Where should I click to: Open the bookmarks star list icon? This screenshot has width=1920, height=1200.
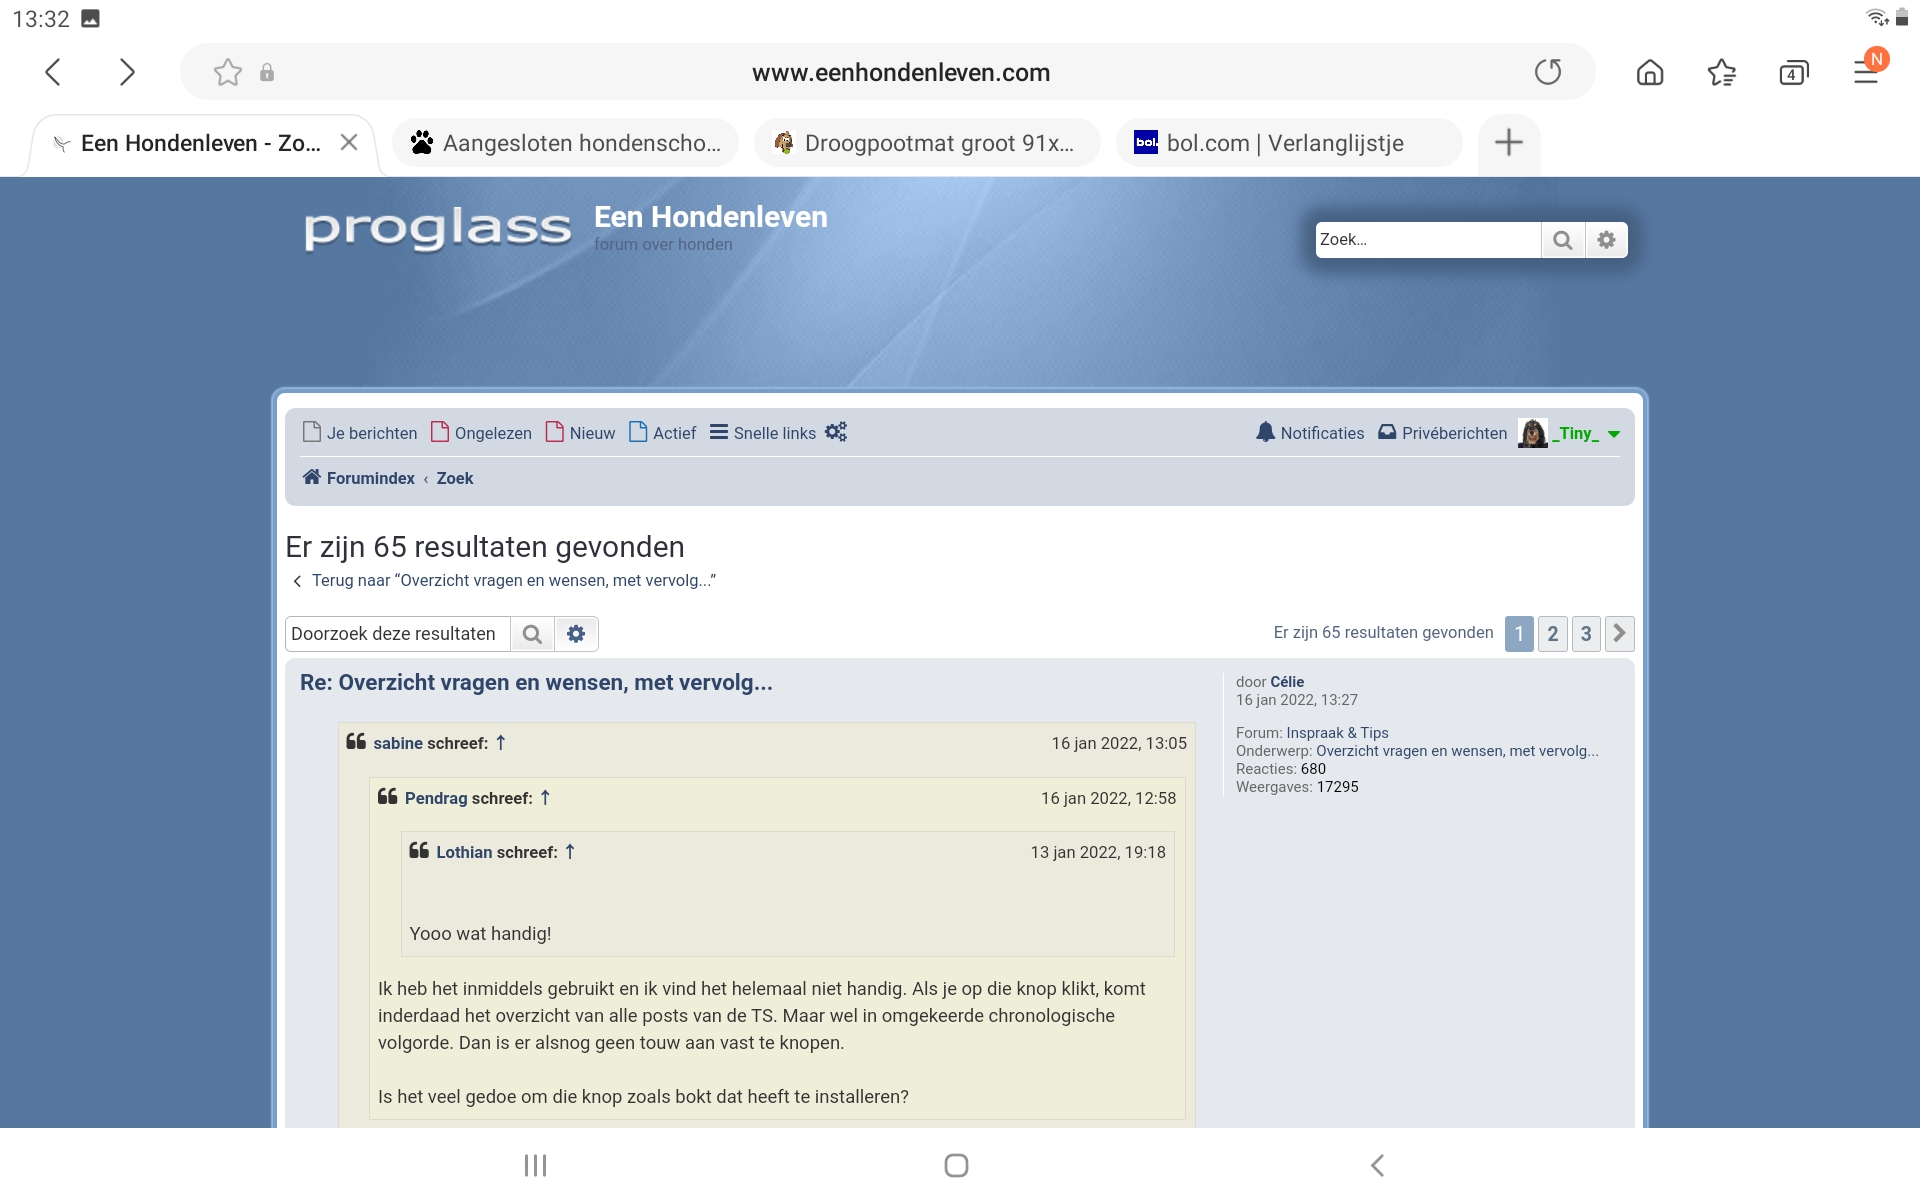(x=1722, y=72)
